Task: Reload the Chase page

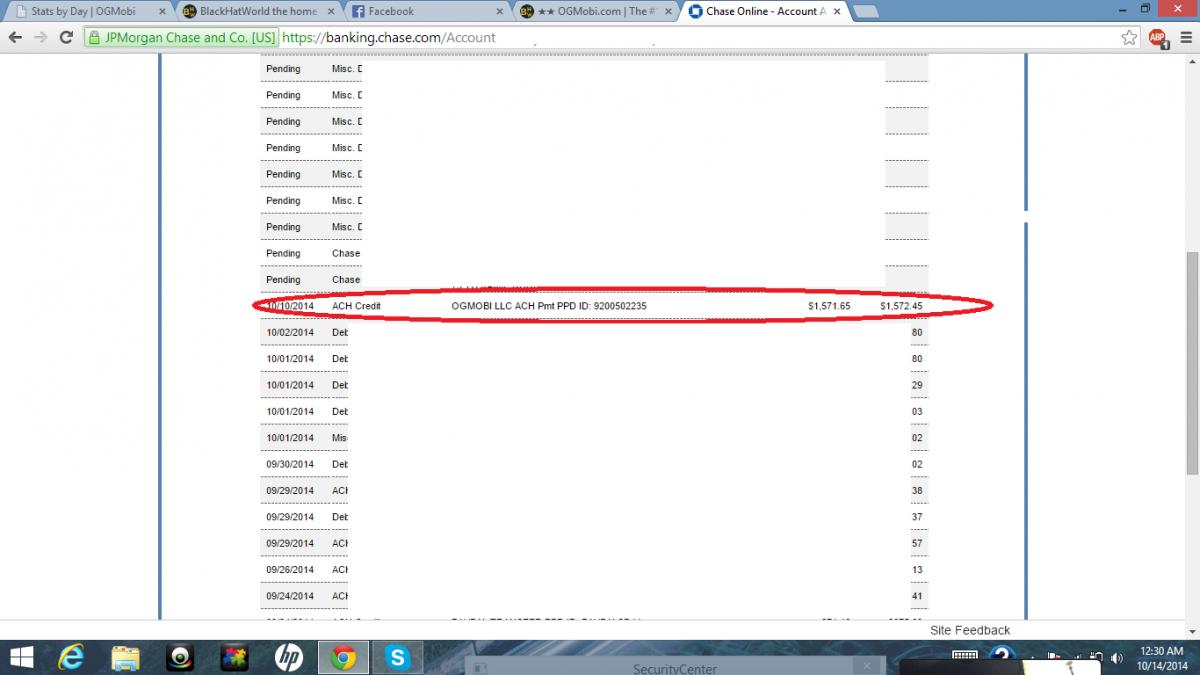Action: [66, 37]
